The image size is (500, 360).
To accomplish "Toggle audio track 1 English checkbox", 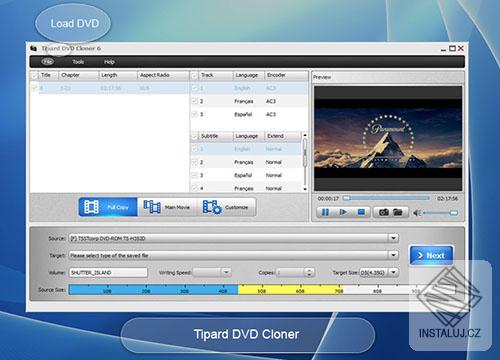I will pyautogui.click(x=194, y=88).
